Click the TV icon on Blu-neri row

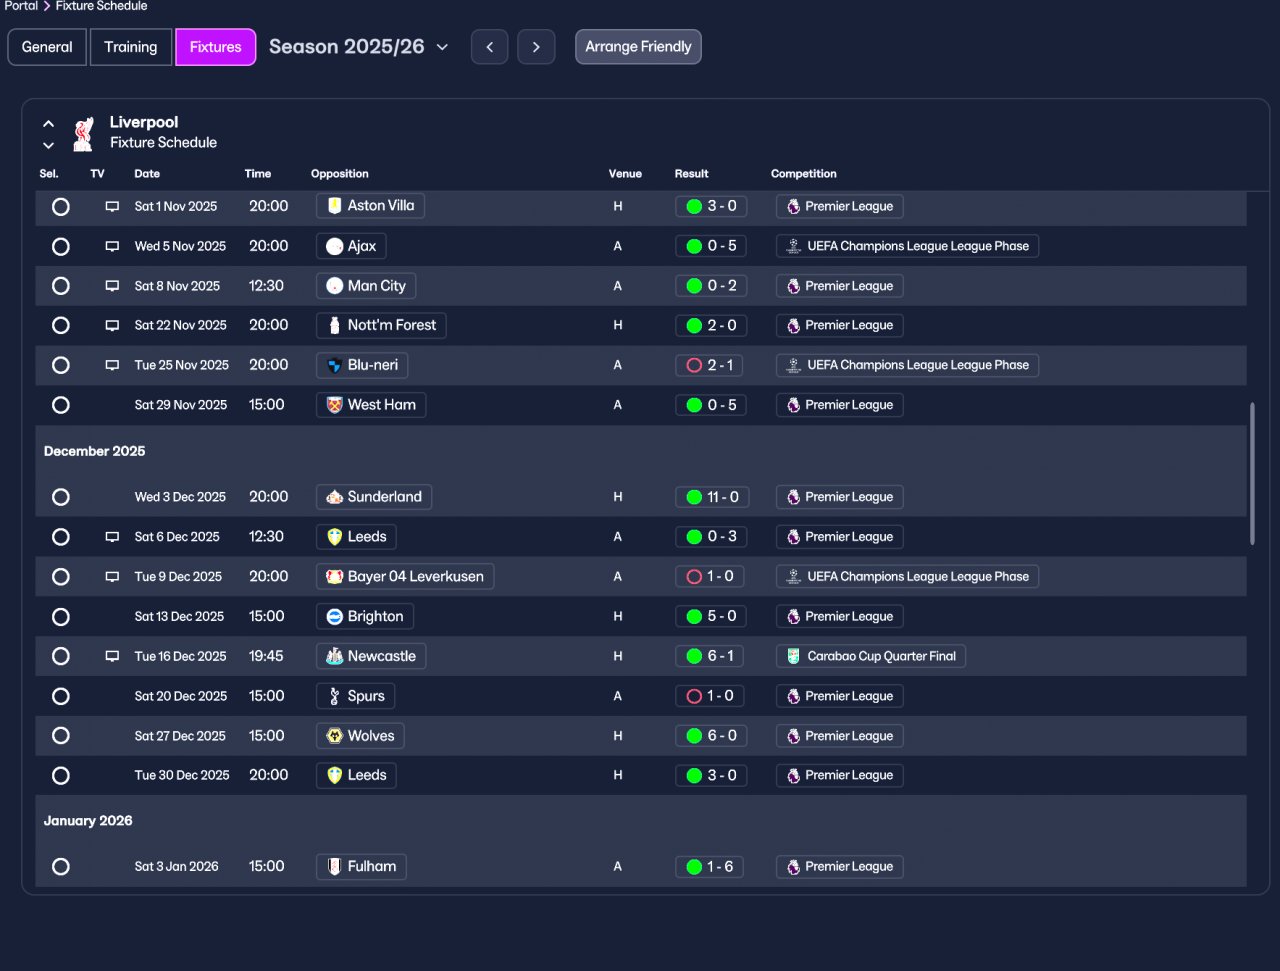112,366
